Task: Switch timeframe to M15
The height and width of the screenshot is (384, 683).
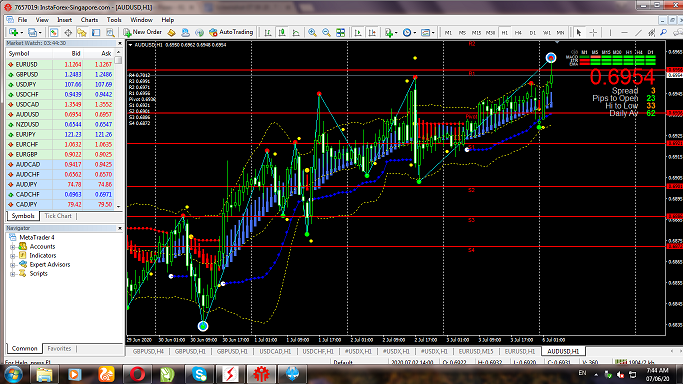Action: [x=477, y=33]
